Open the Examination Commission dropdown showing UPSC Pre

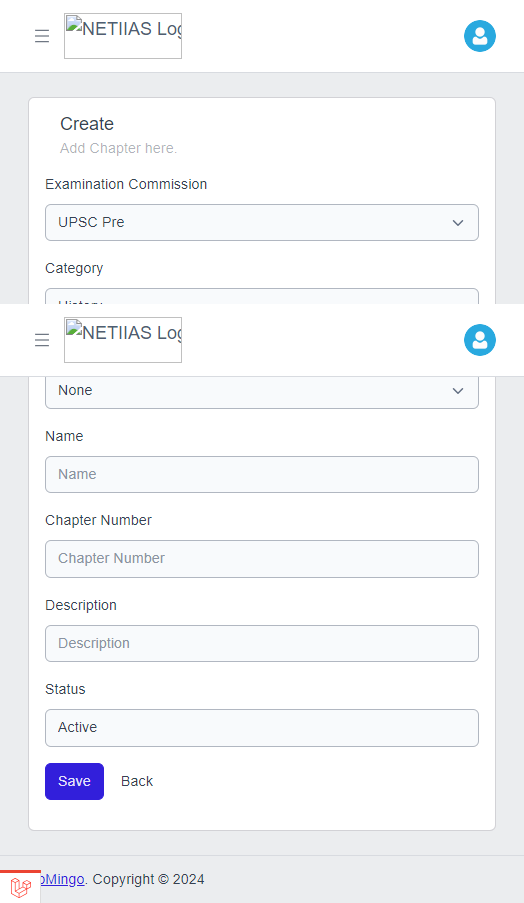tap(262, 222)
